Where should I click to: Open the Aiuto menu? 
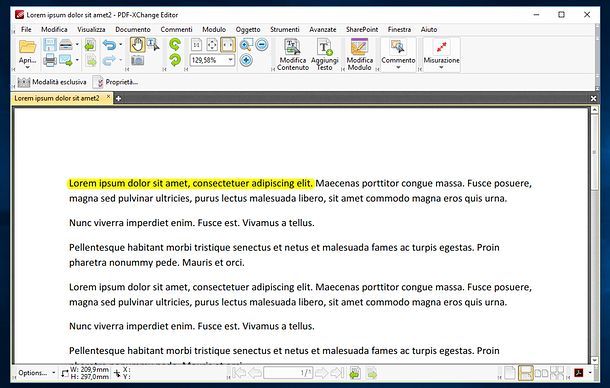coord(429,29)
